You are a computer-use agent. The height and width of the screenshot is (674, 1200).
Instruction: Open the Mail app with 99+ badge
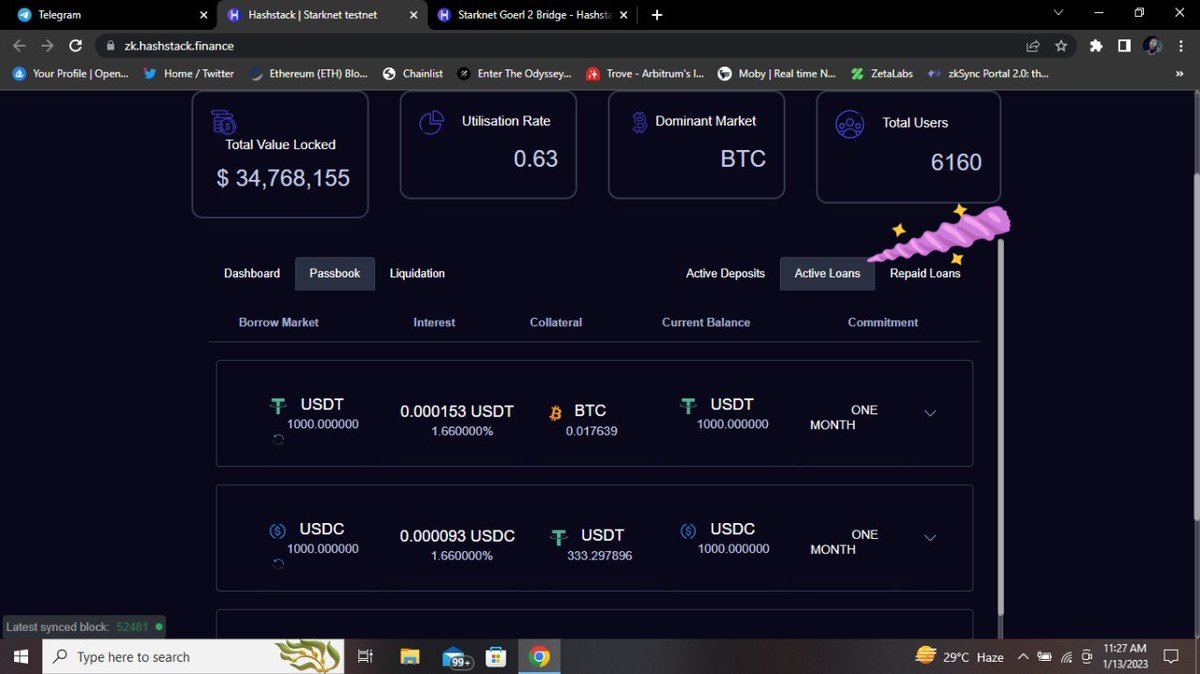click(456, 657)
